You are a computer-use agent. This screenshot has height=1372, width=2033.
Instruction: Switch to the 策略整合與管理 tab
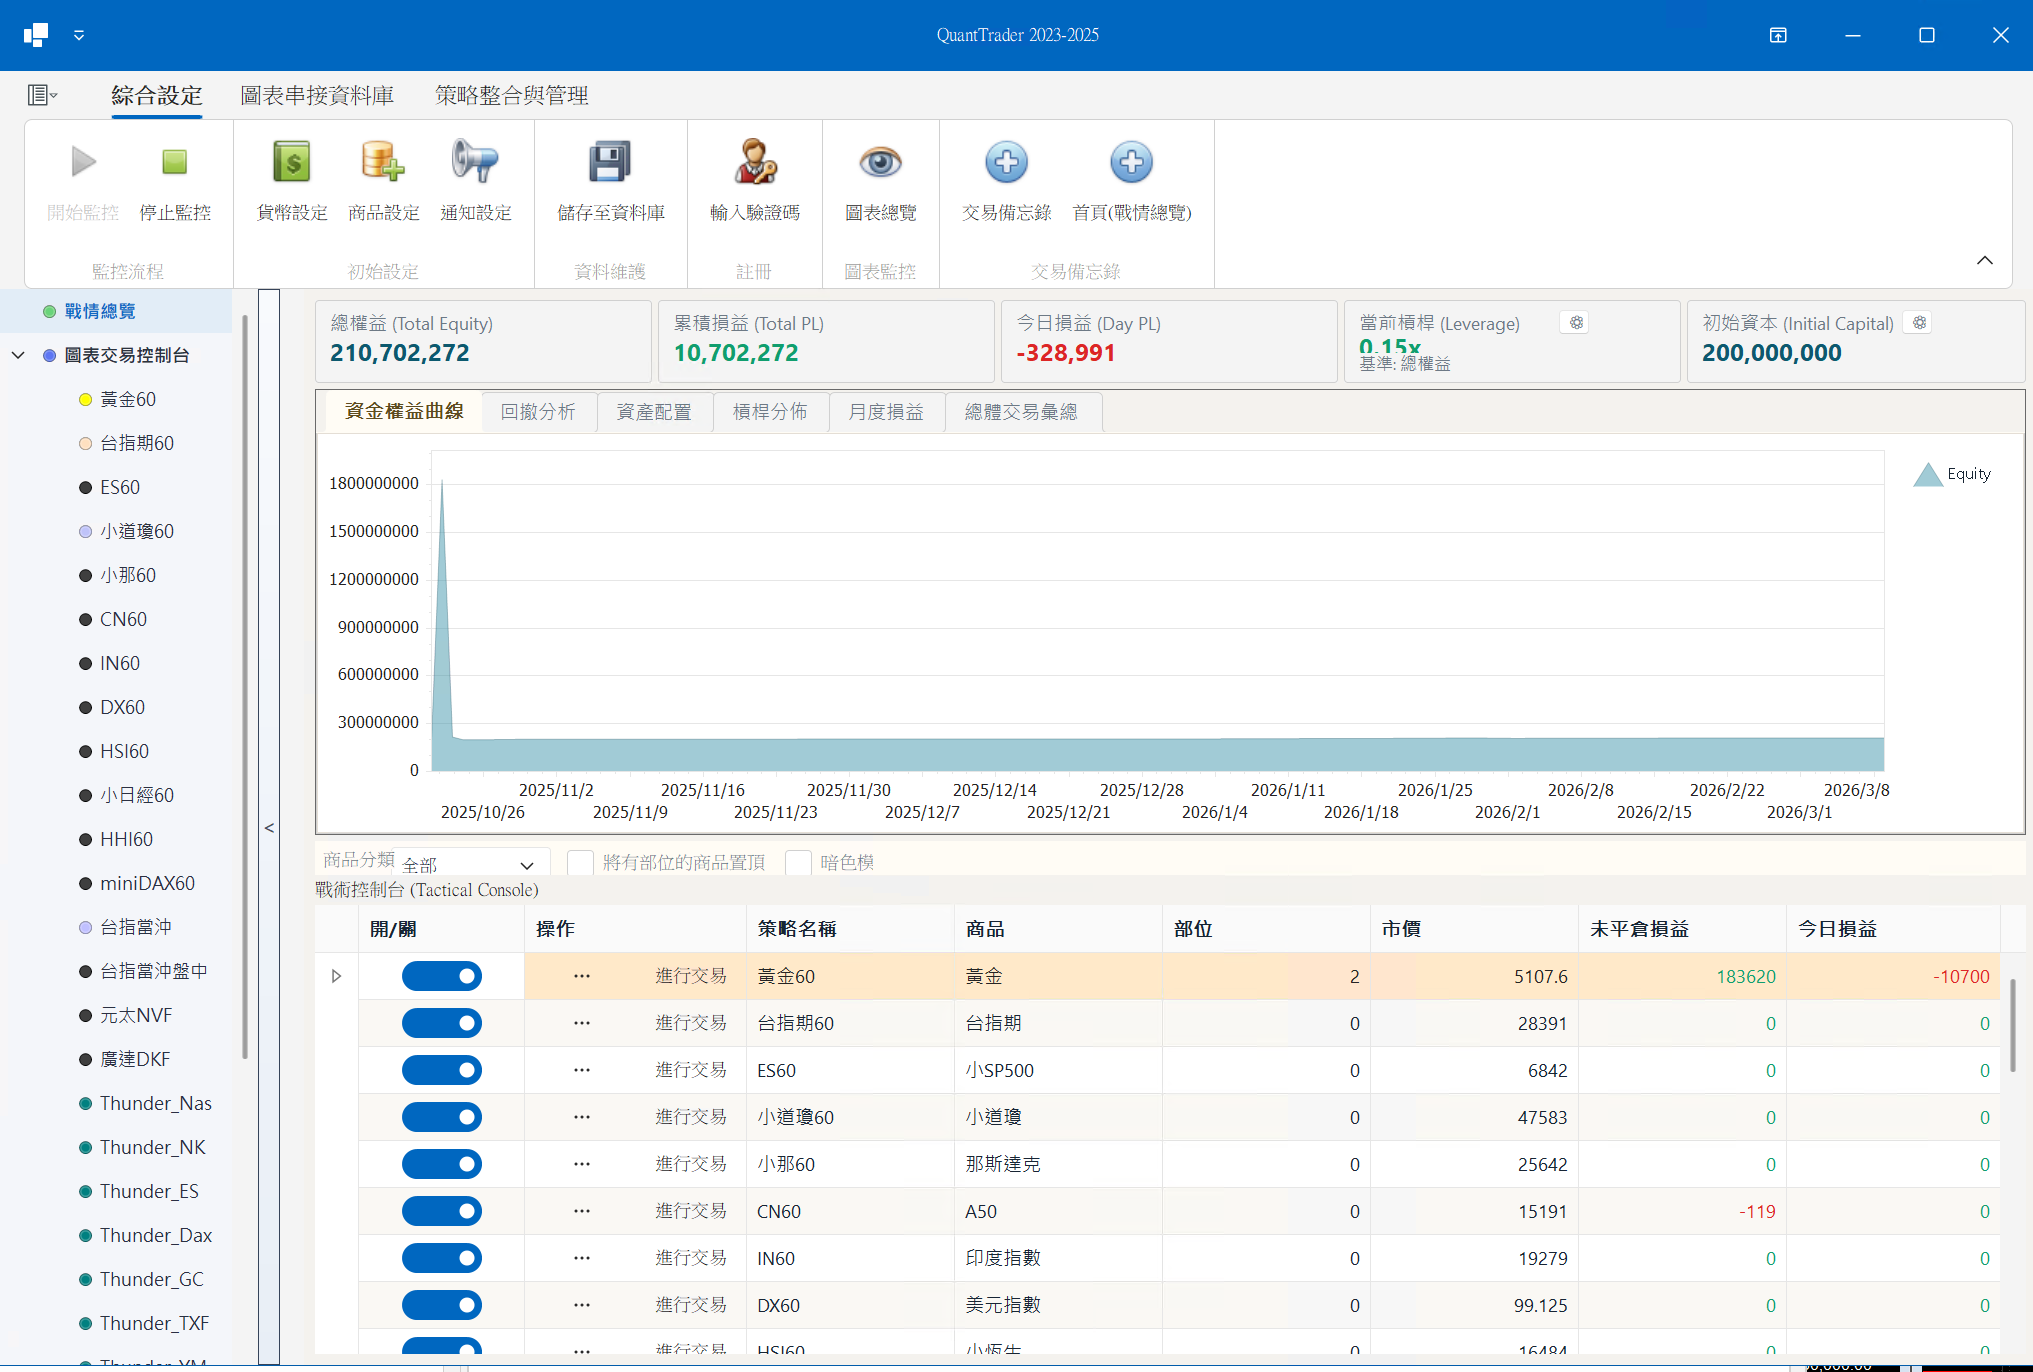point(510,95)
